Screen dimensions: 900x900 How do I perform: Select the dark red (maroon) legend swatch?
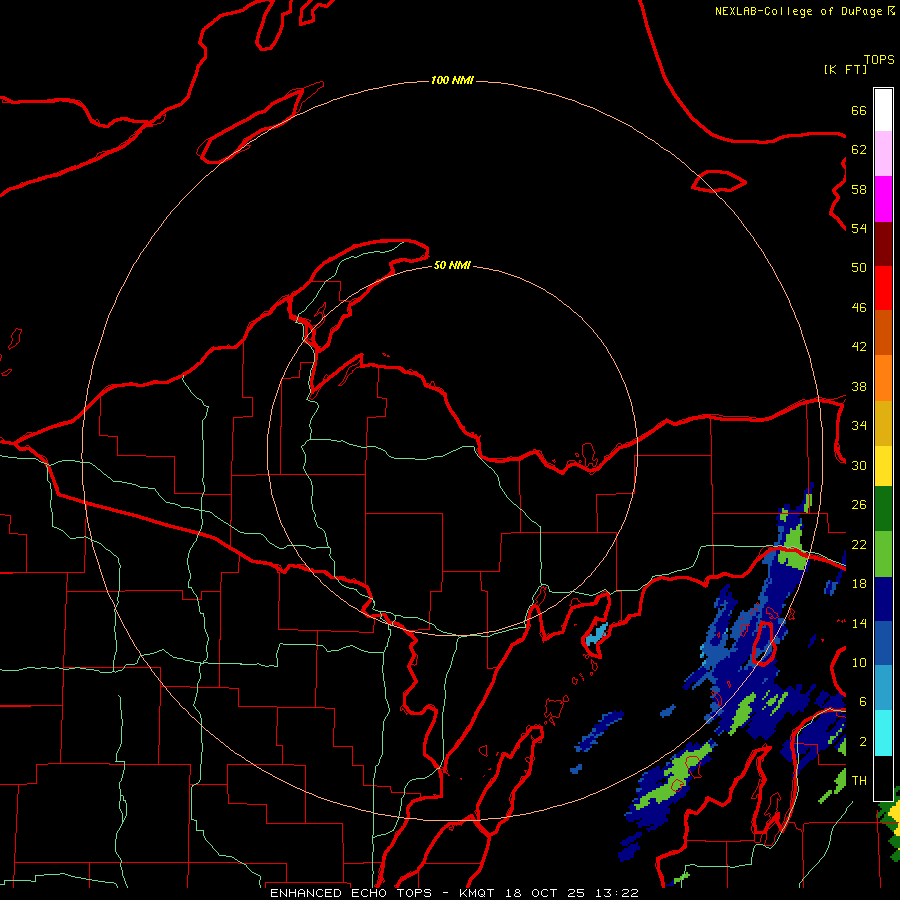(883, 244)
